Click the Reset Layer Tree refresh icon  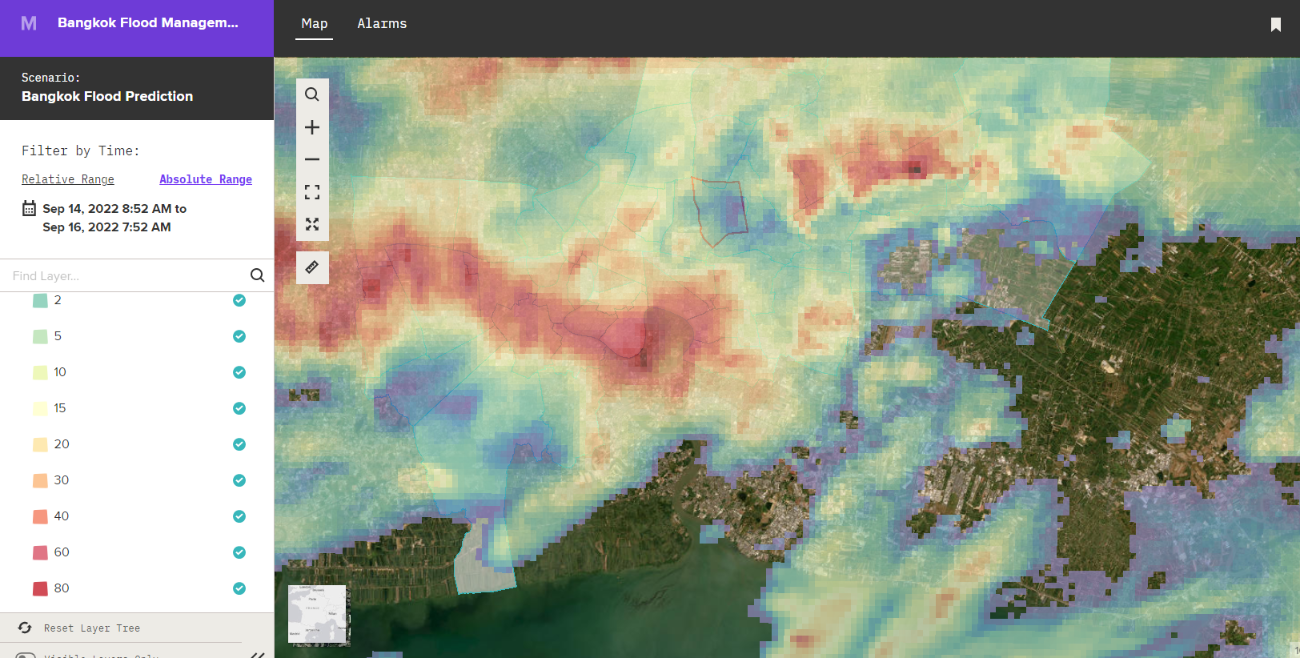[25, 628]
